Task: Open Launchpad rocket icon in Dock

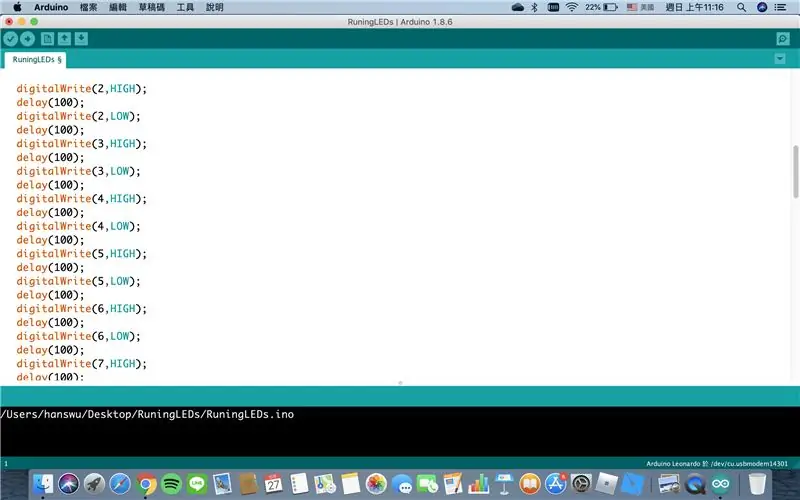Action: [94, 484]
